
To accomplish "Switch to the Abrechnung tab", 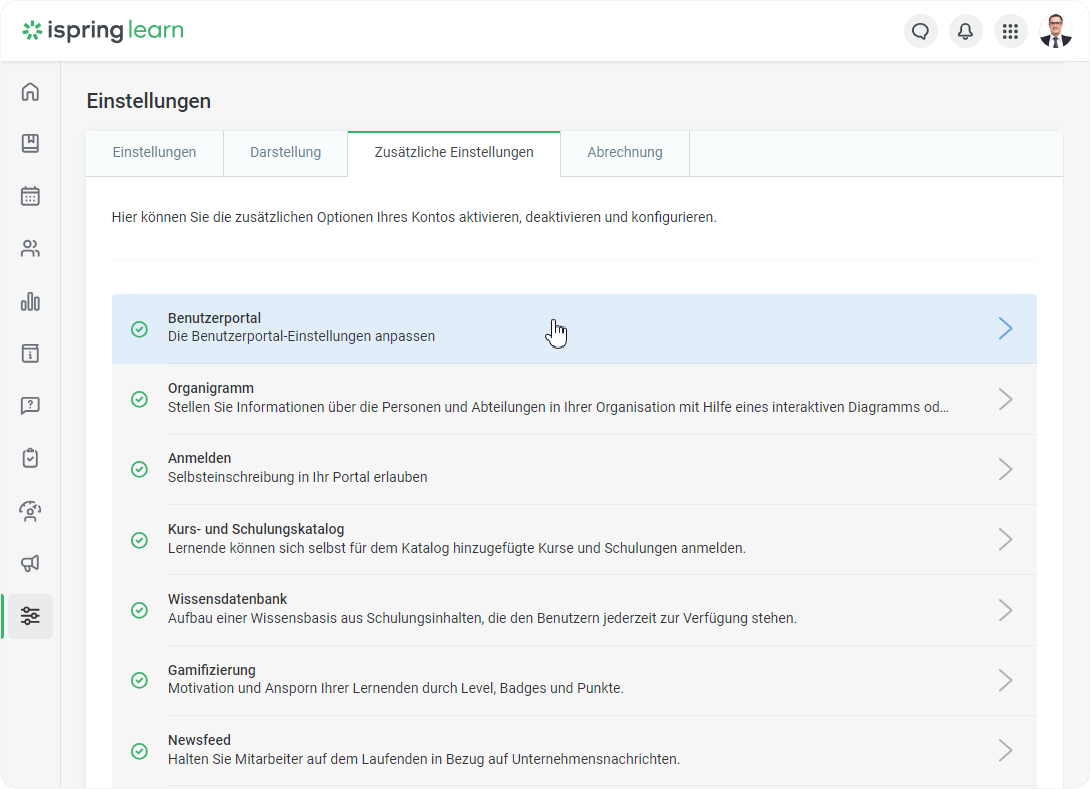I will [x=624, y=153].
